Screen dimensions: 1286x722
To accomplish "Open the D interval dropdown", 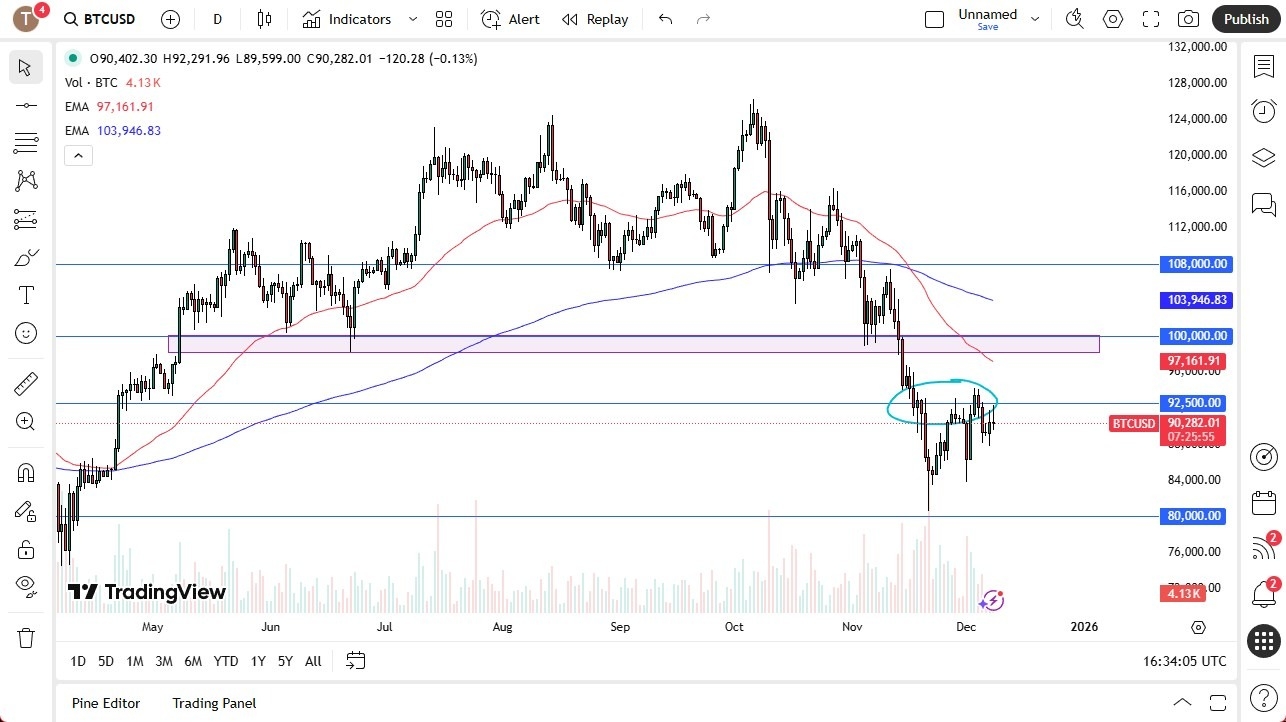I will coord(217,19).
